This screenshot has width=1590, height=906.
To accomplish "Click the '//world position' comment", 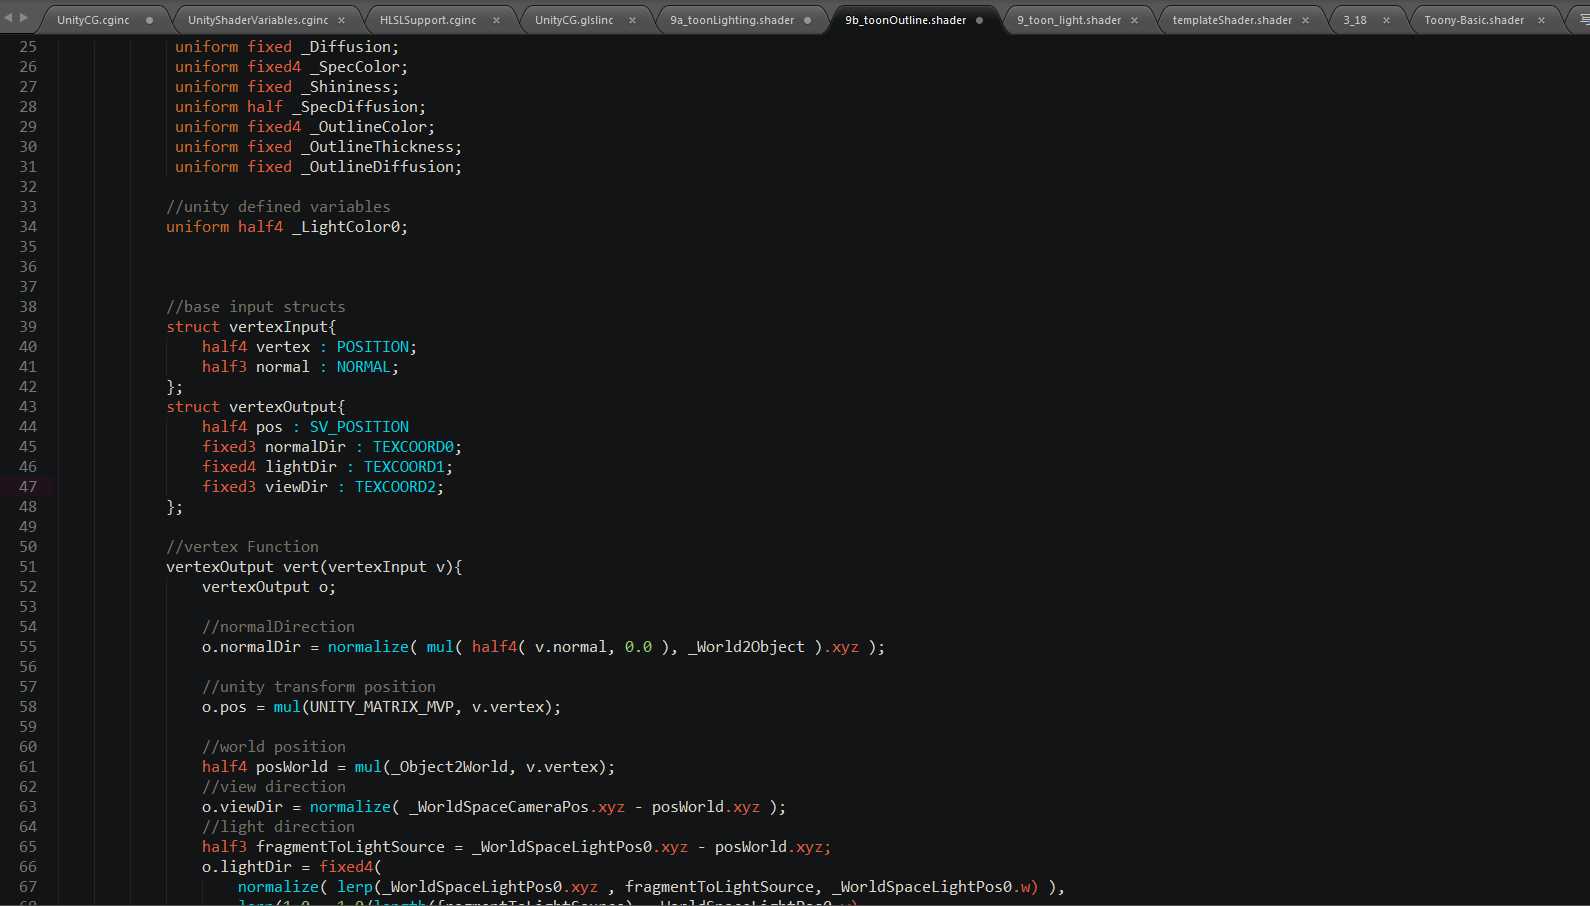I will pos(274,747).
